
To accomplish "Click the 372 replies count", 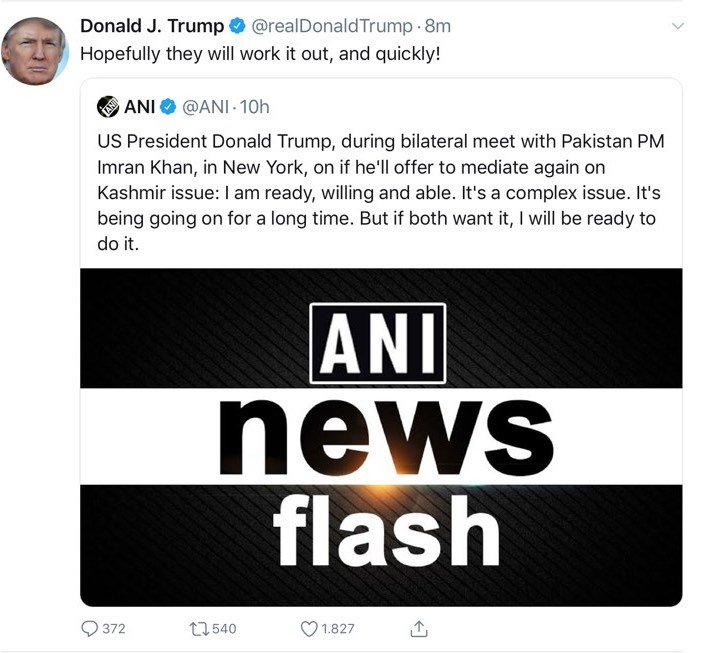I will pyautogui.click(x=114, y=629).
